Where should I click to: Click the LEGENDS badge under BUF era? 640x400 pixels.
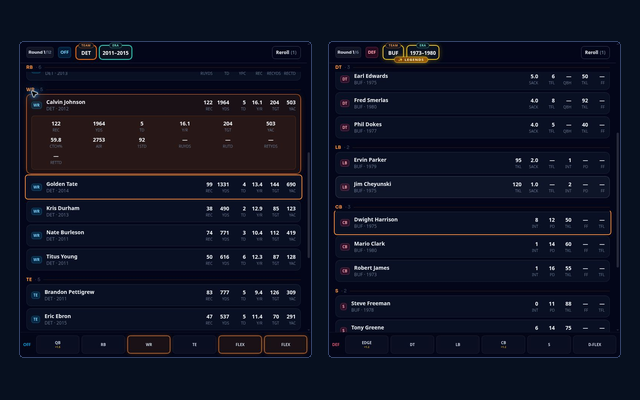[x=411, y=60]
